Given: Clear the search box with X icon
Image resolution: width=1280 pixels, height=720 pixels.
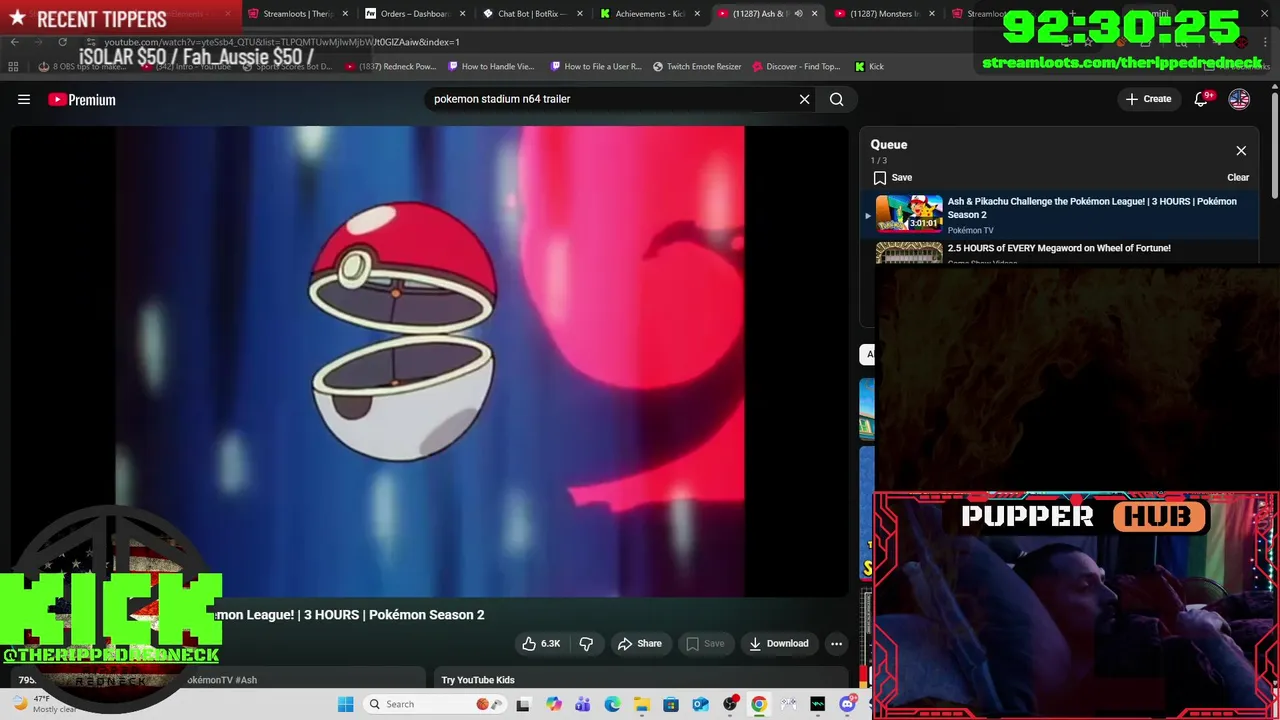Looking at the screenshot, I should pyautogui.click(x=804, y=99).
